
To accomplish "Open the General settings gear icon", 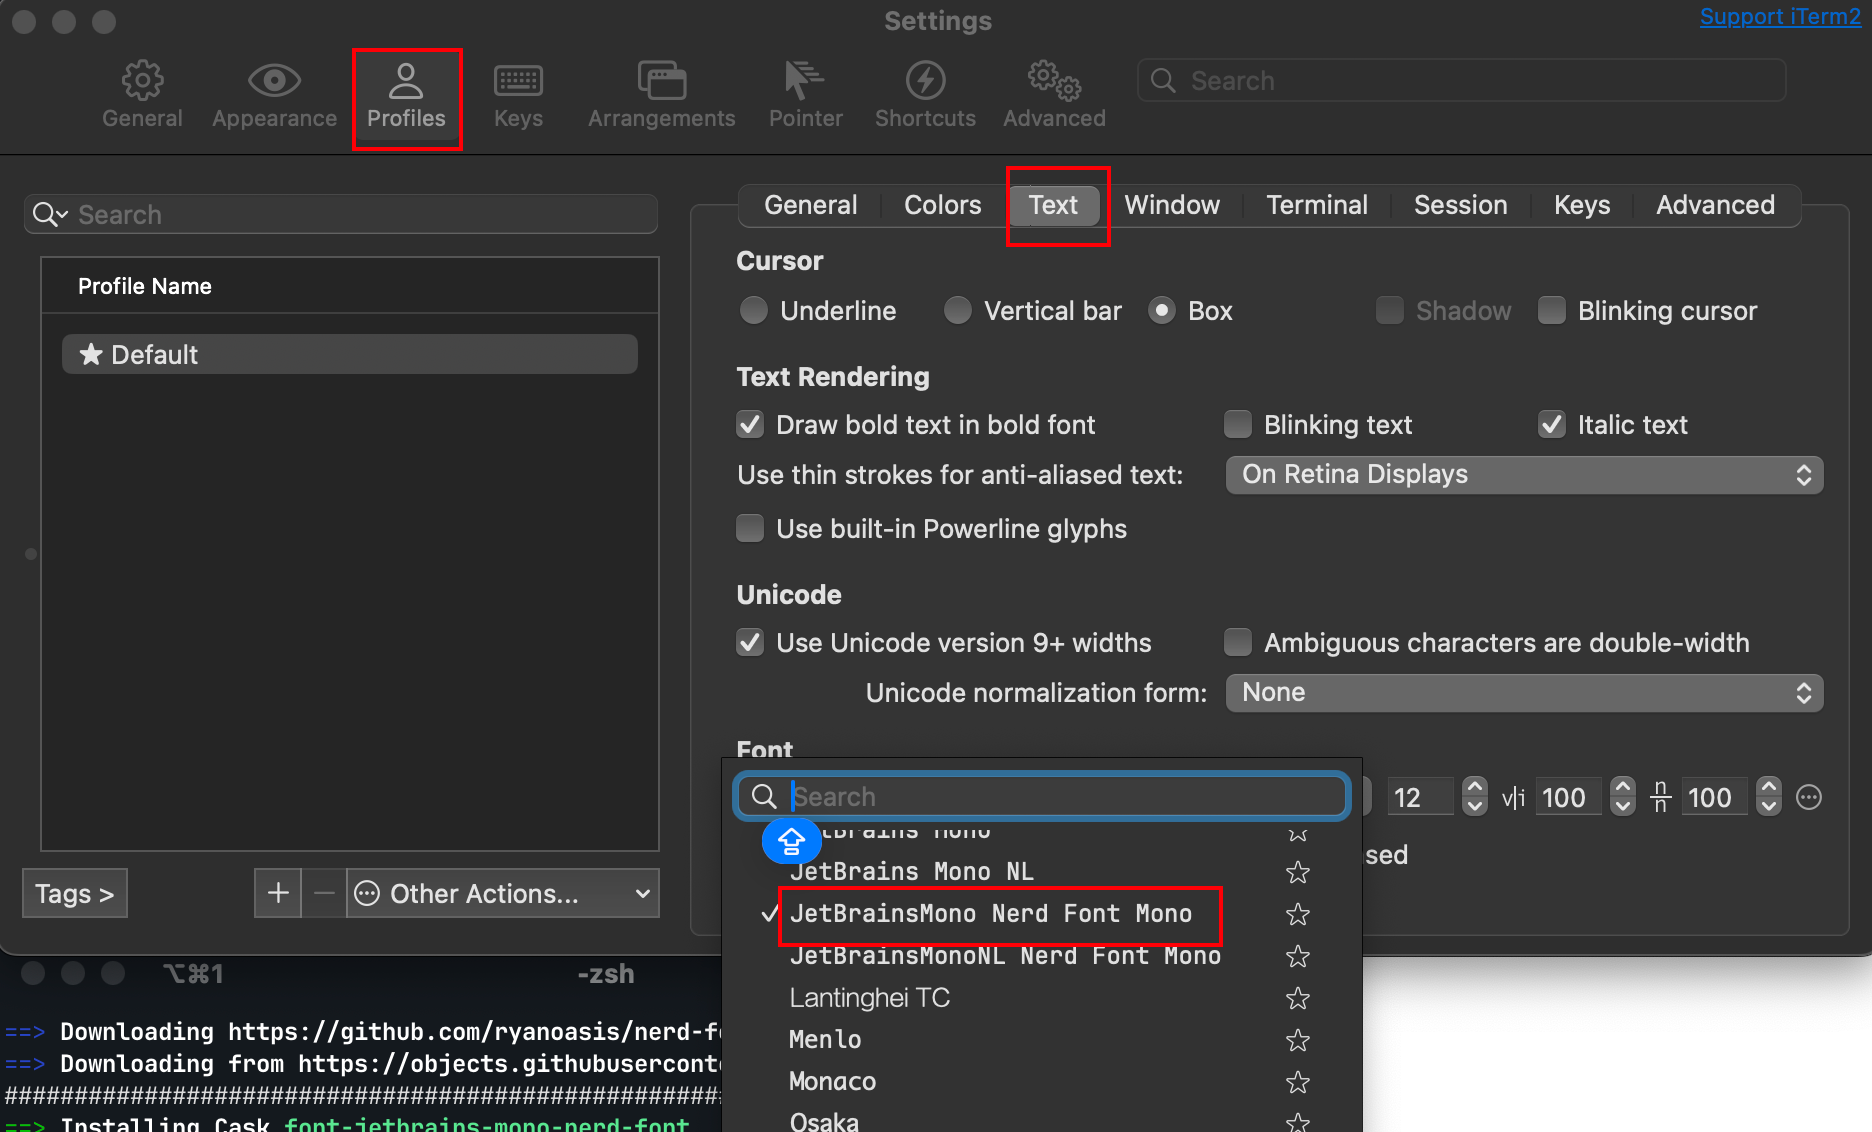I will [x=142, y=81].
